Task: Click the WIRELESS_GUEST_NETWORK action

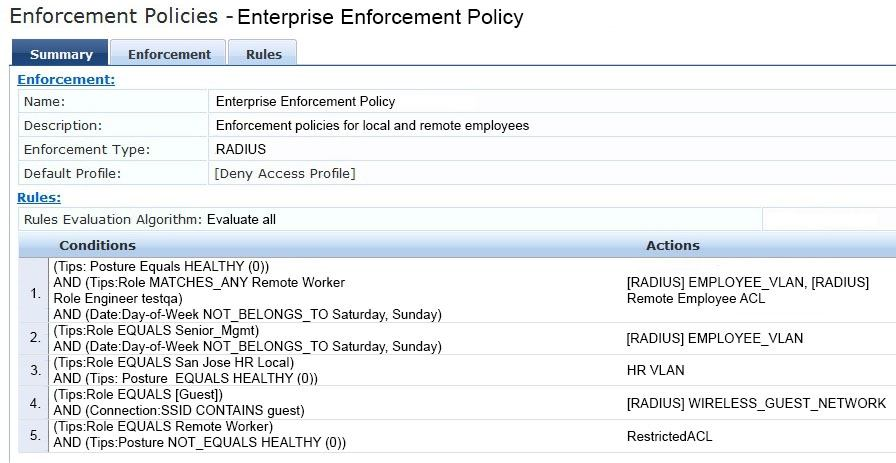Action: [755, 403]
